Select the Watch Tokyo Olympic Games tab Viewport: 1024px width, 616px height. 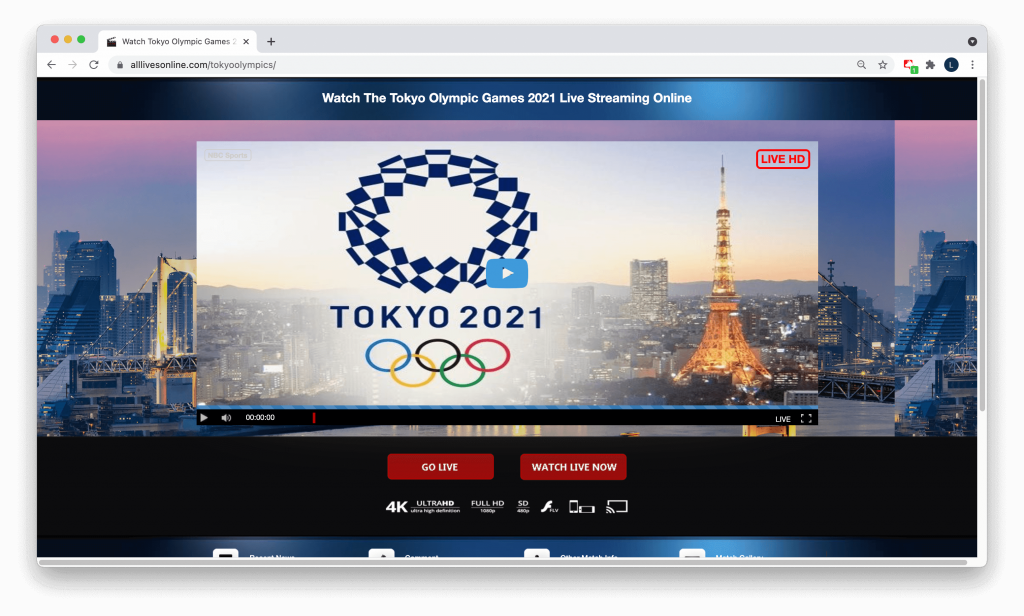tap(177, 41)
